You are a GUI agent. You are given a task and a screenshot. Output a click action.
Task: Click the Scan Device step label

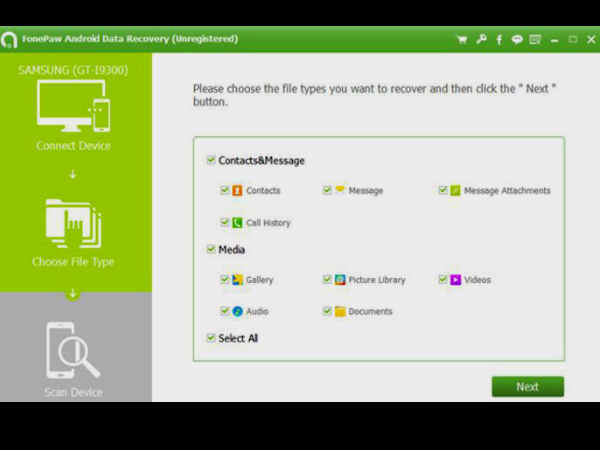point(73,392)
